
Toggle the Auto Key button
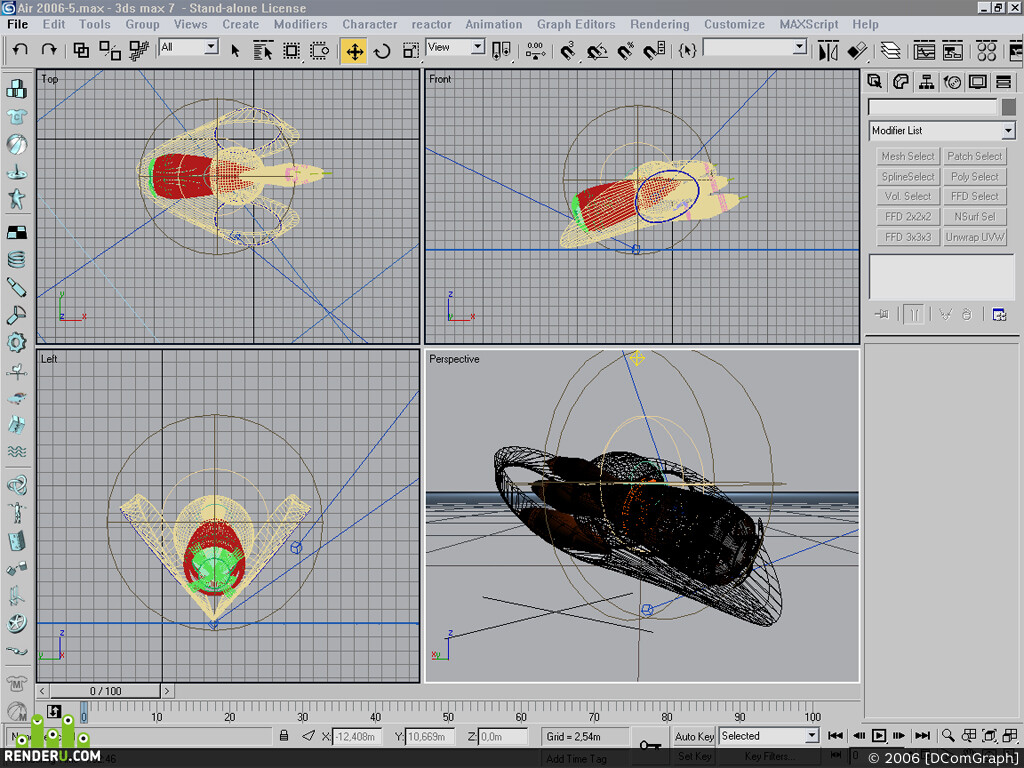(x=694, y=737)
